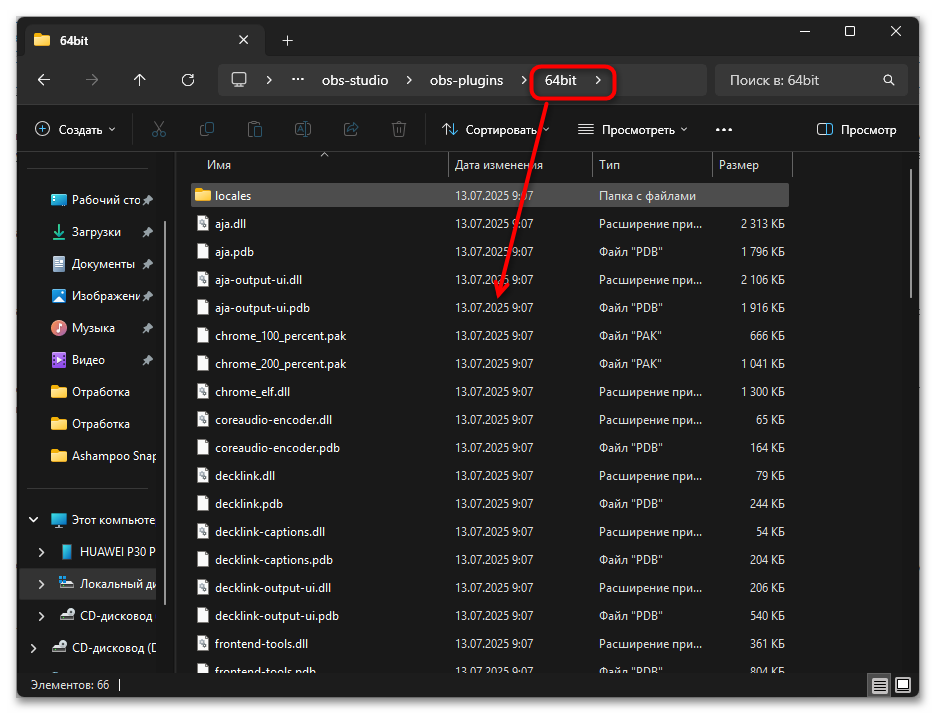Click the Cut scissors icon
The height and width of the screenshot is (714, 936).
(x=158, y=129)
